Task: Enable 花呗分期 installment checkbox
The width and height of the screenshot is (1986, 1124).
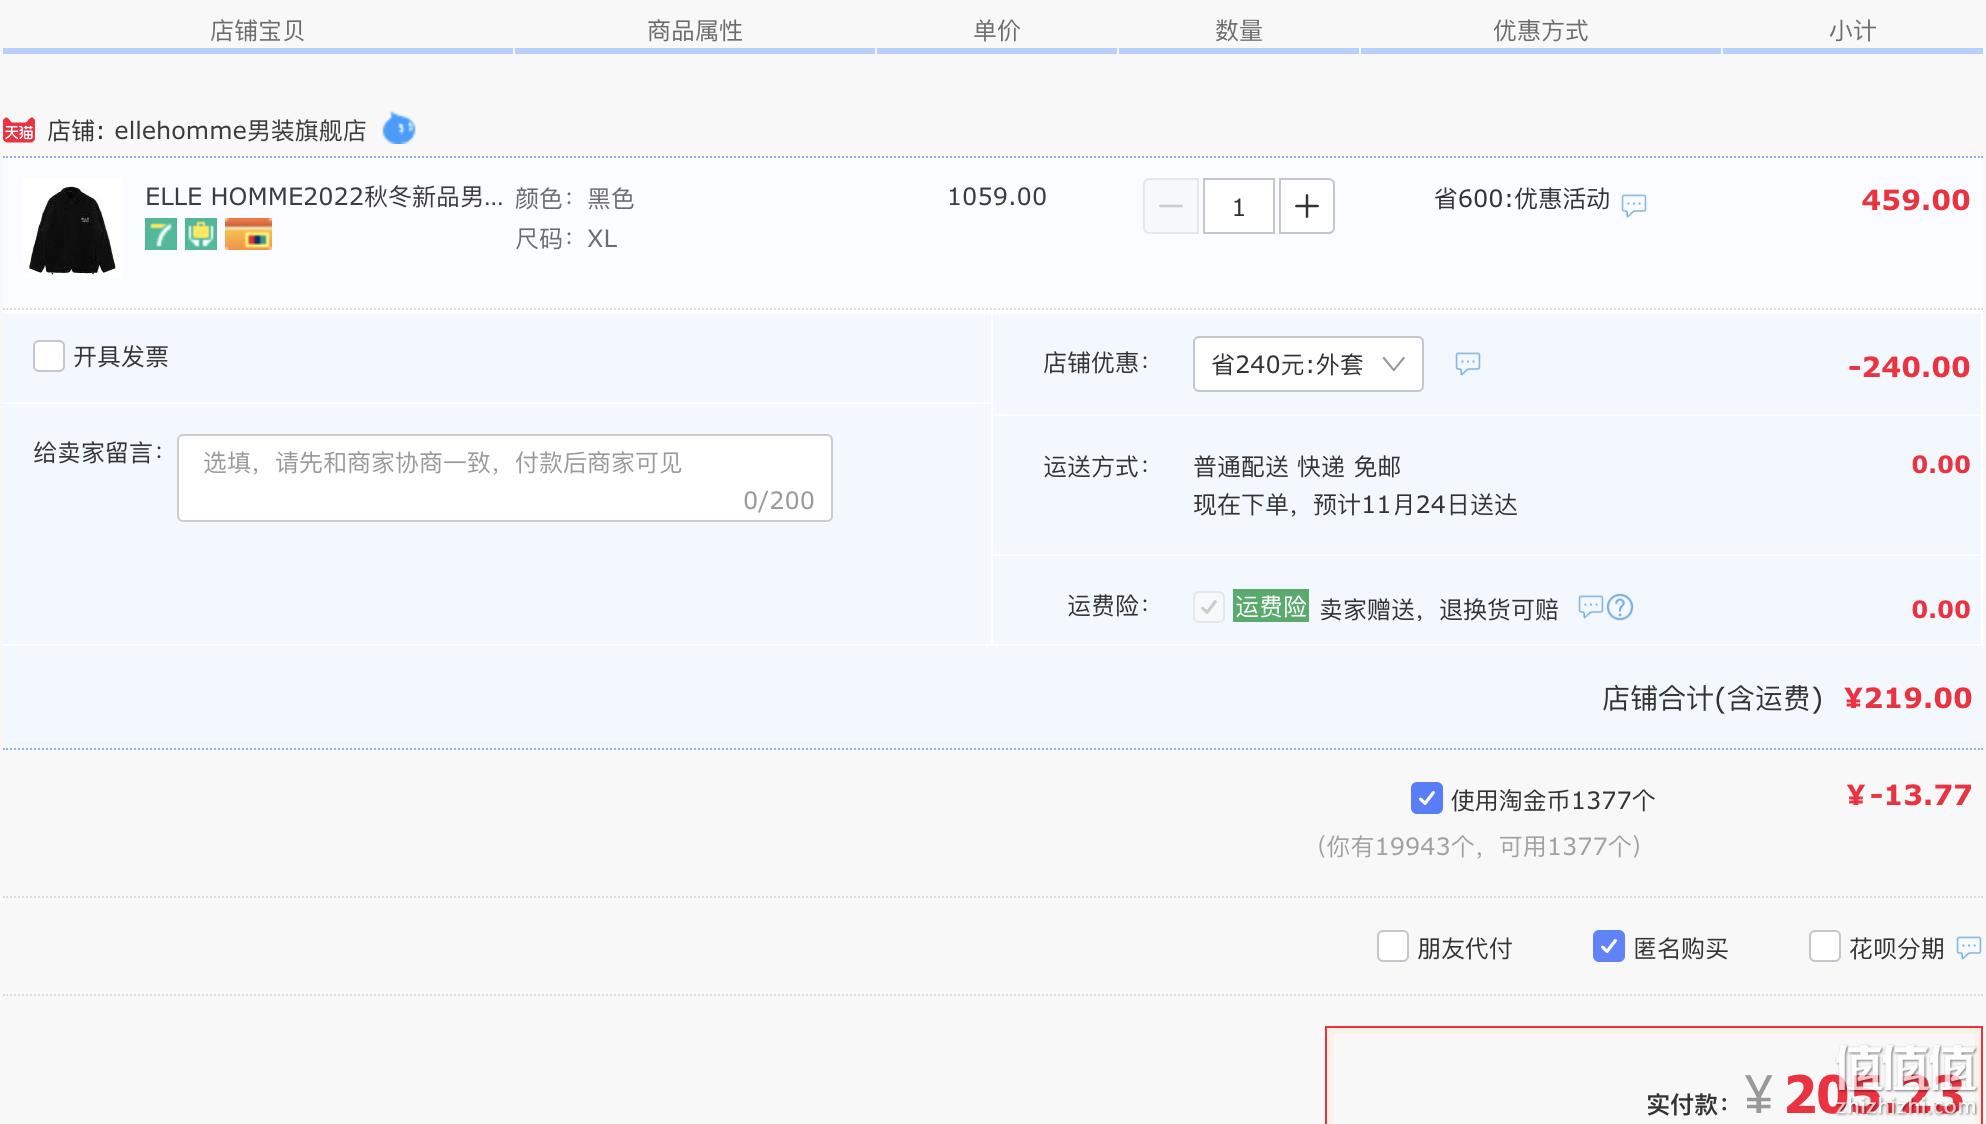Action: (1825, 946)
